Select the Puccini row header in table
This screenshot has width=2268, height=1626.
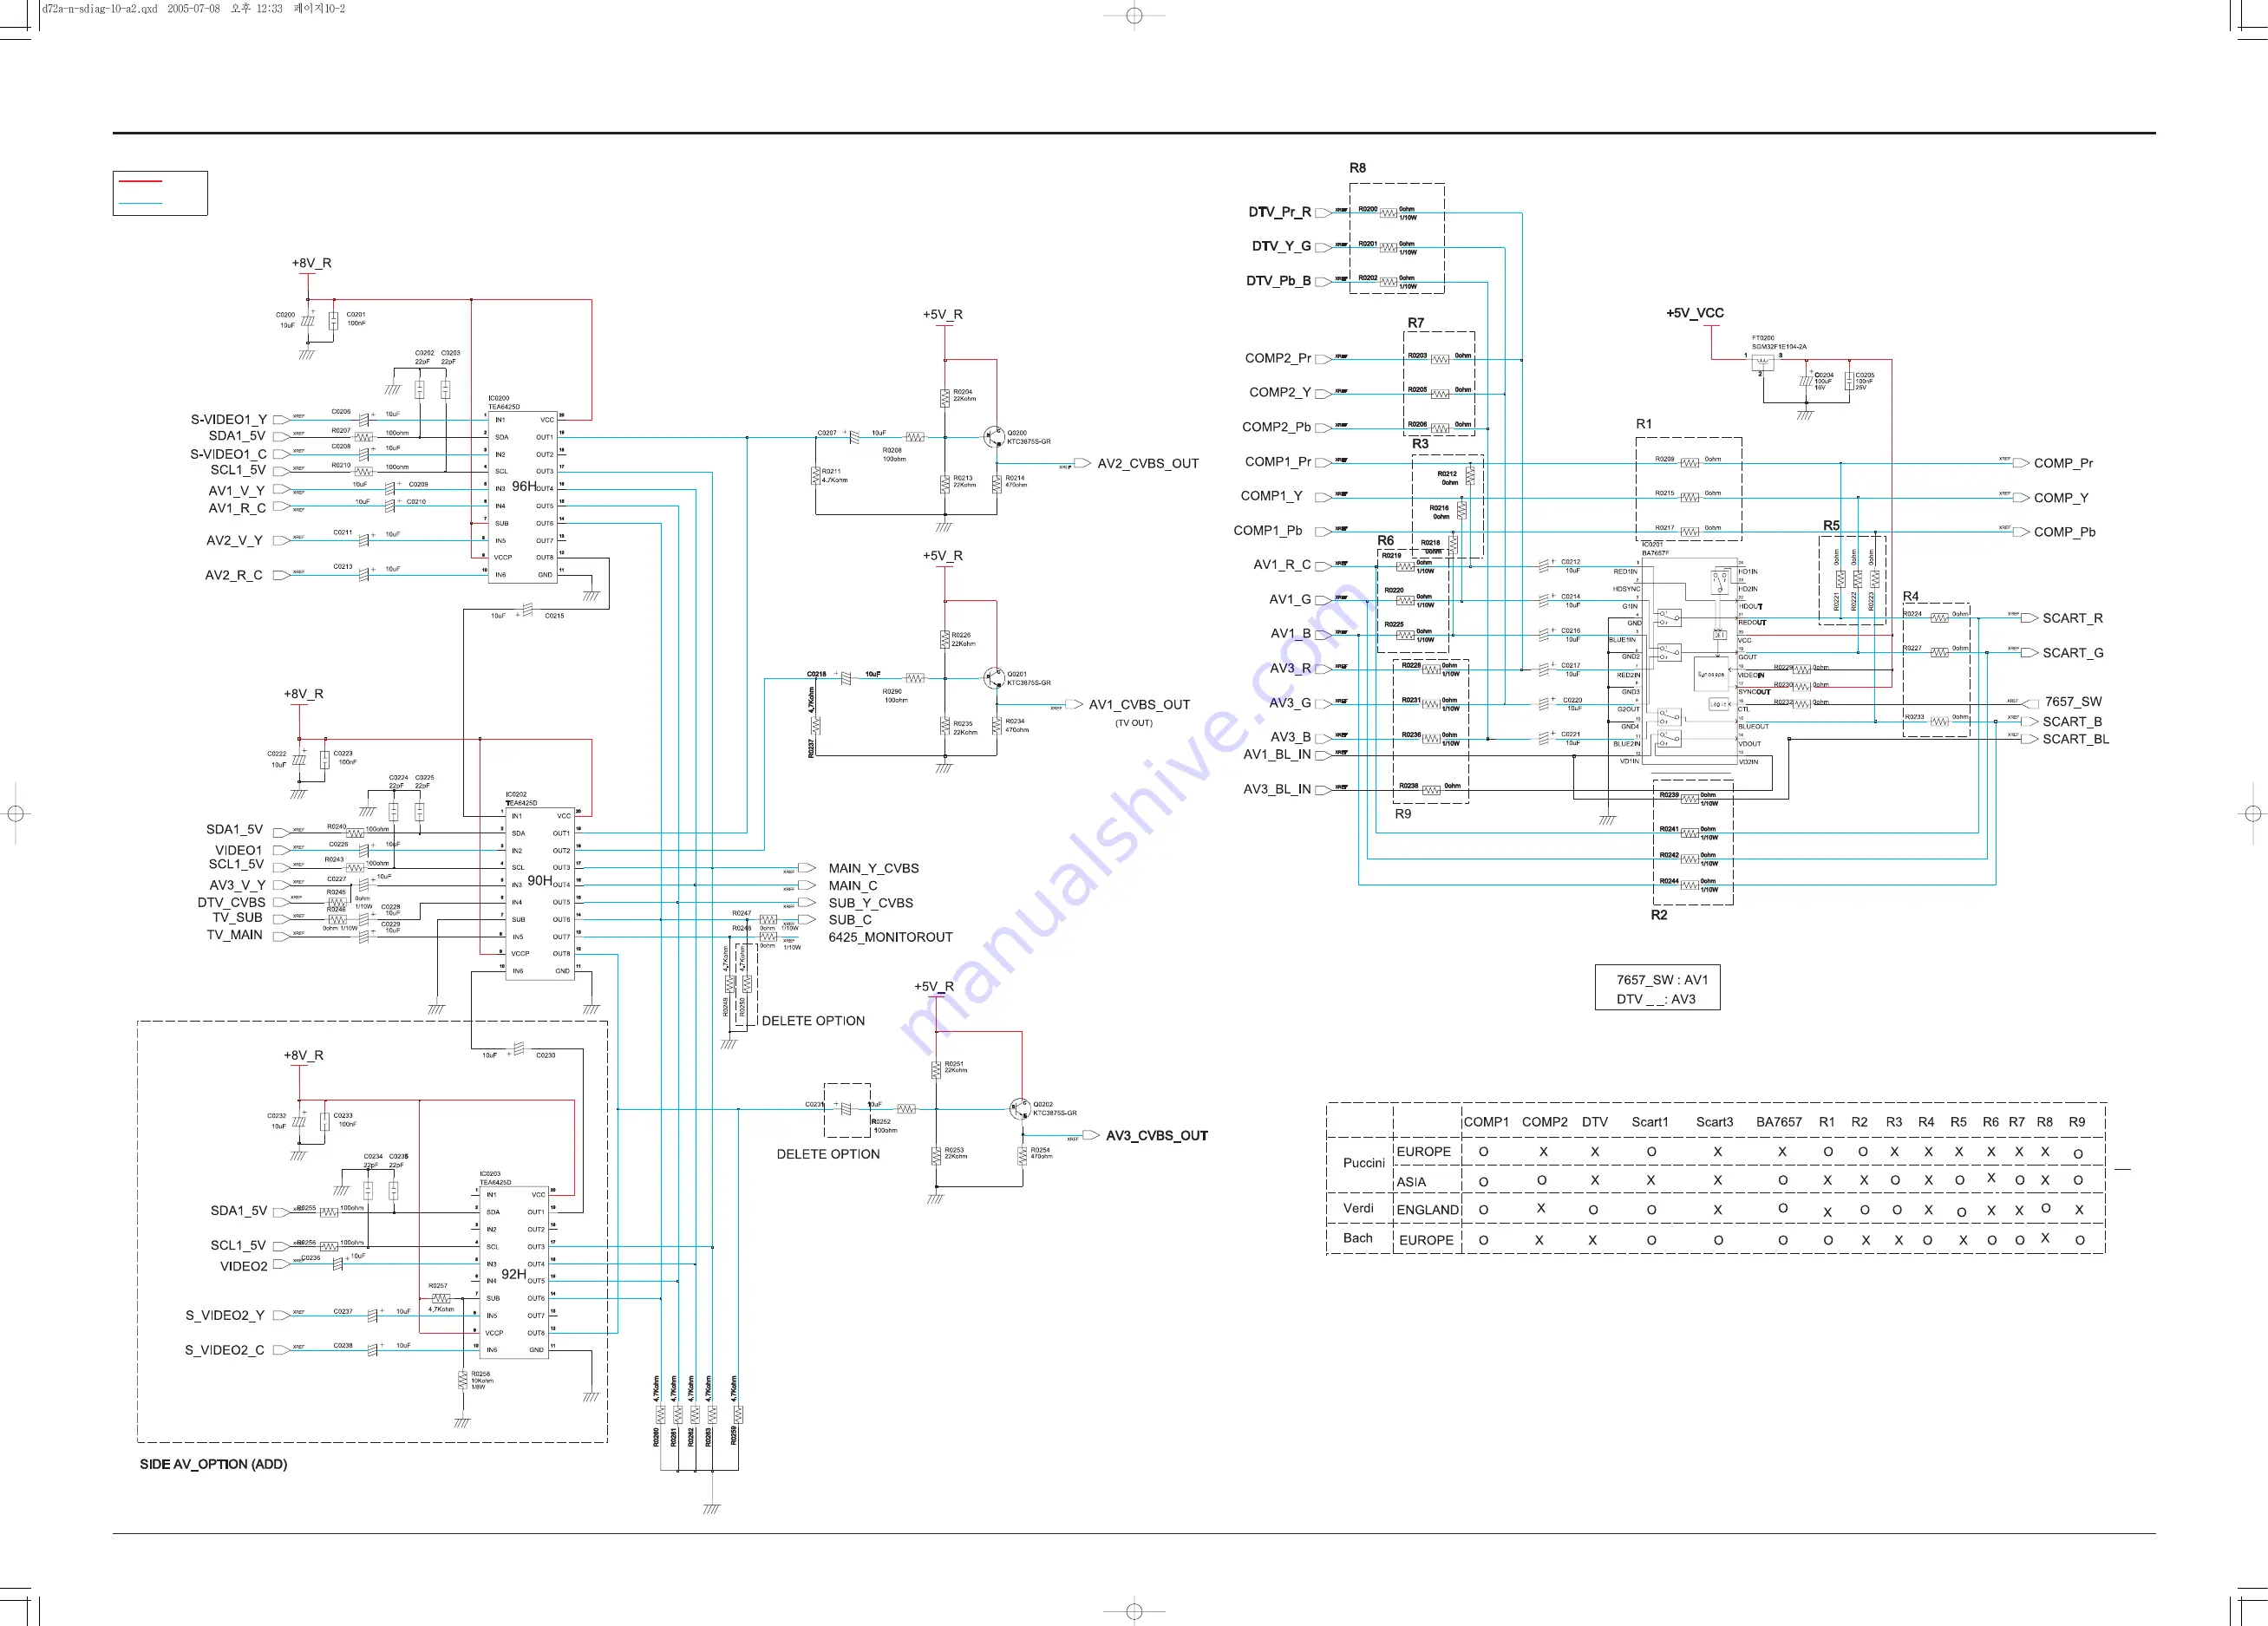[1364, 1163]
